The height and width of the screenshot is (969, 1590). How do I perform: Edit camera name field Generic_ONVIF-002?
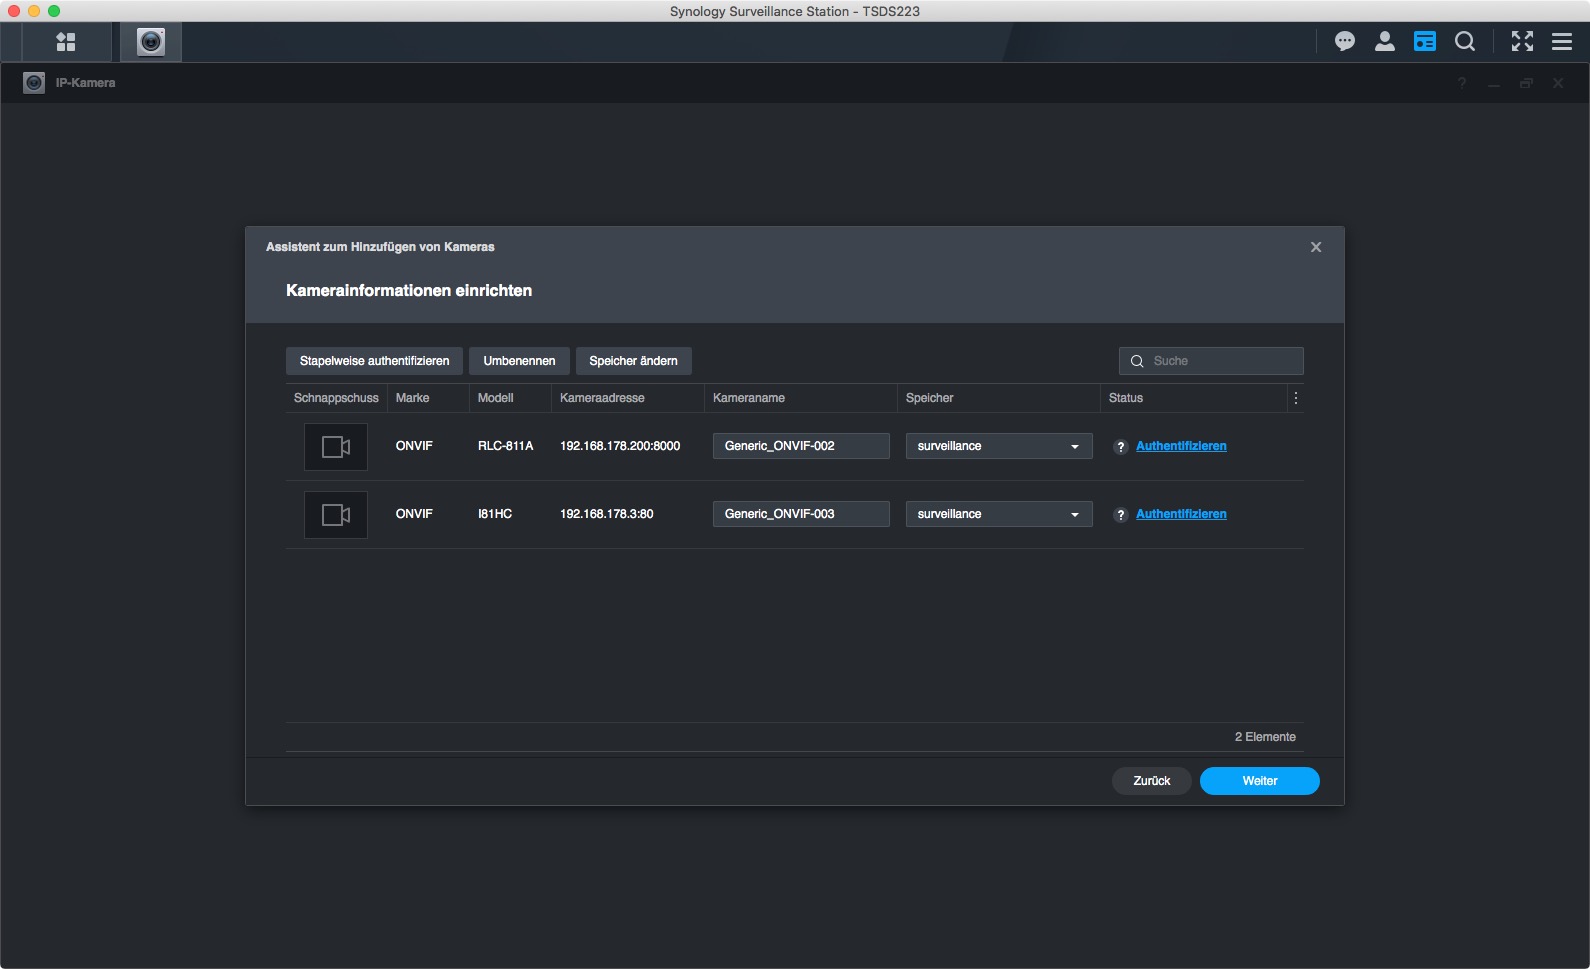coord(800,446)
